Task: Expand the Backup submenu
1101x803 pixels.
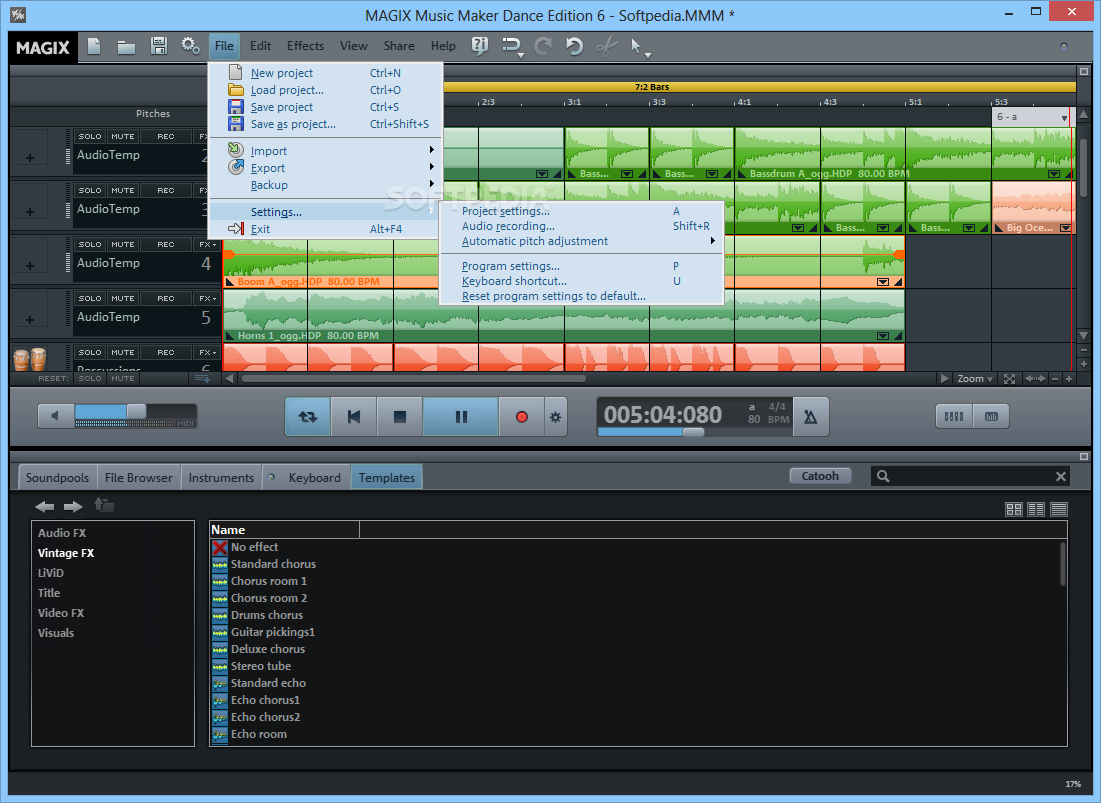Action: pyautogui.click(x=326, y=185)
